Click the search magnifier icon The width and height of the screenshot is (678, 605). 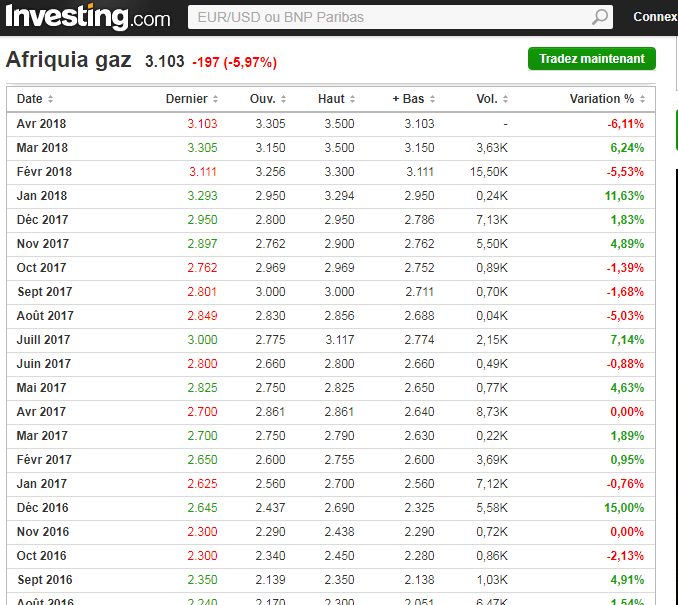[x=599, y=17]
